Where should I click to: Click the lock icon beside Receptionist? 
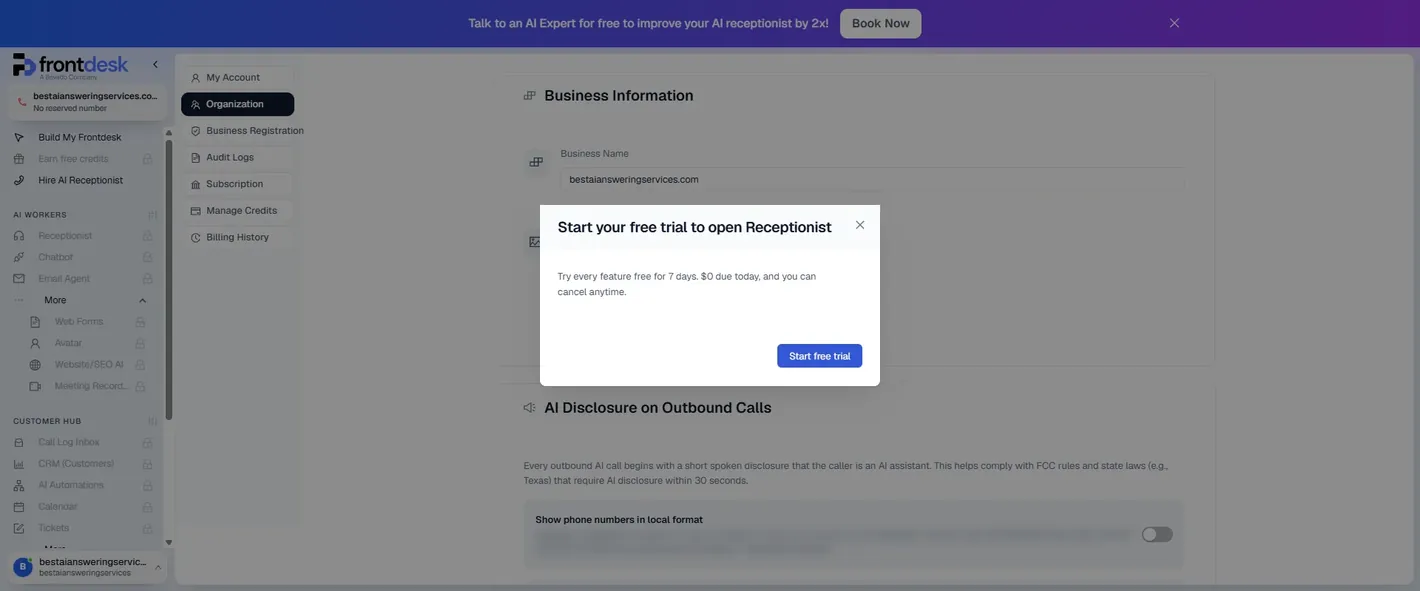pos(148,236)
